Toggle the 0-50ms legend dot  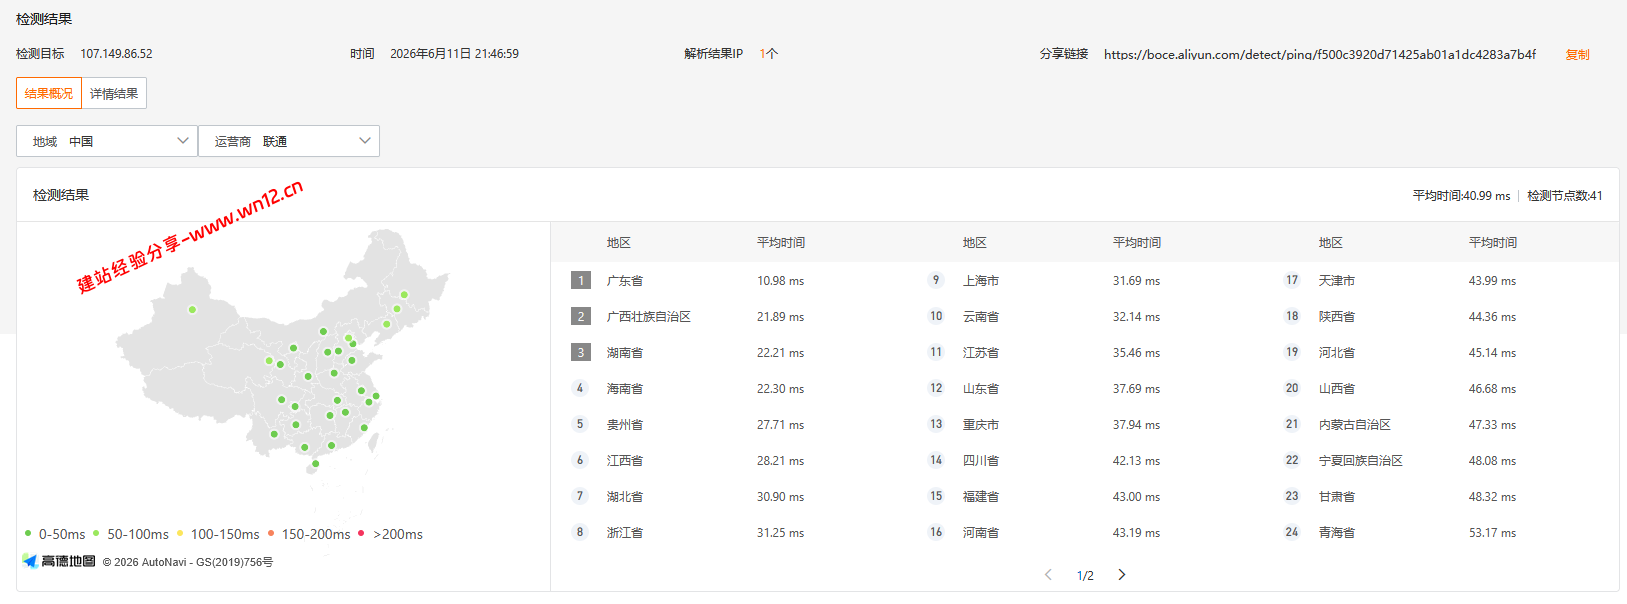[x=28, y=533]
